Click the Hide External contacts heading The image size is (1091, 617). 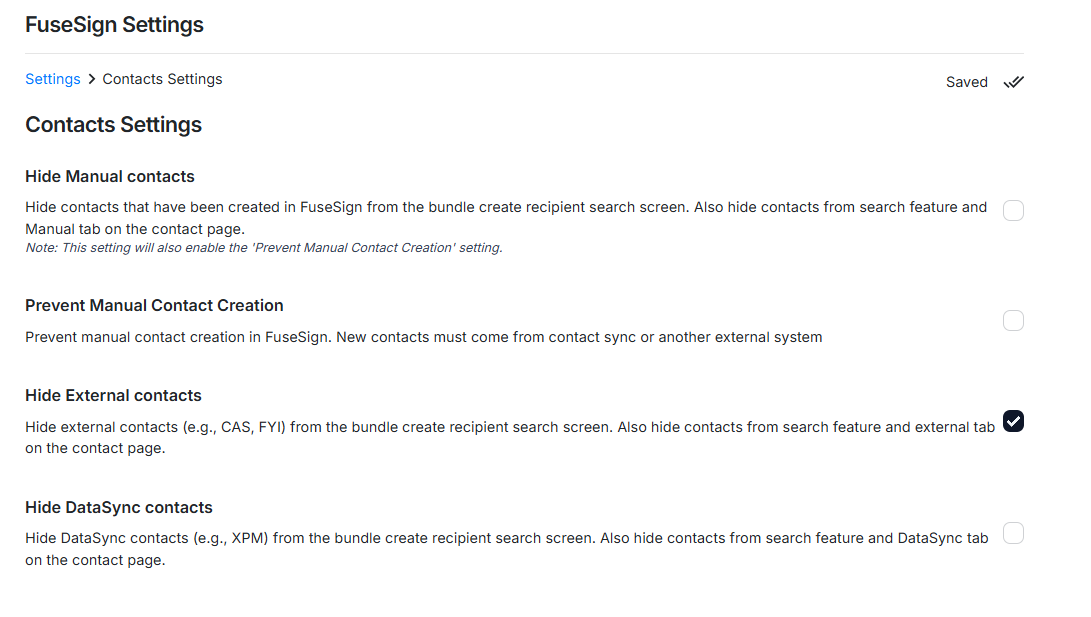click(113, 396)
